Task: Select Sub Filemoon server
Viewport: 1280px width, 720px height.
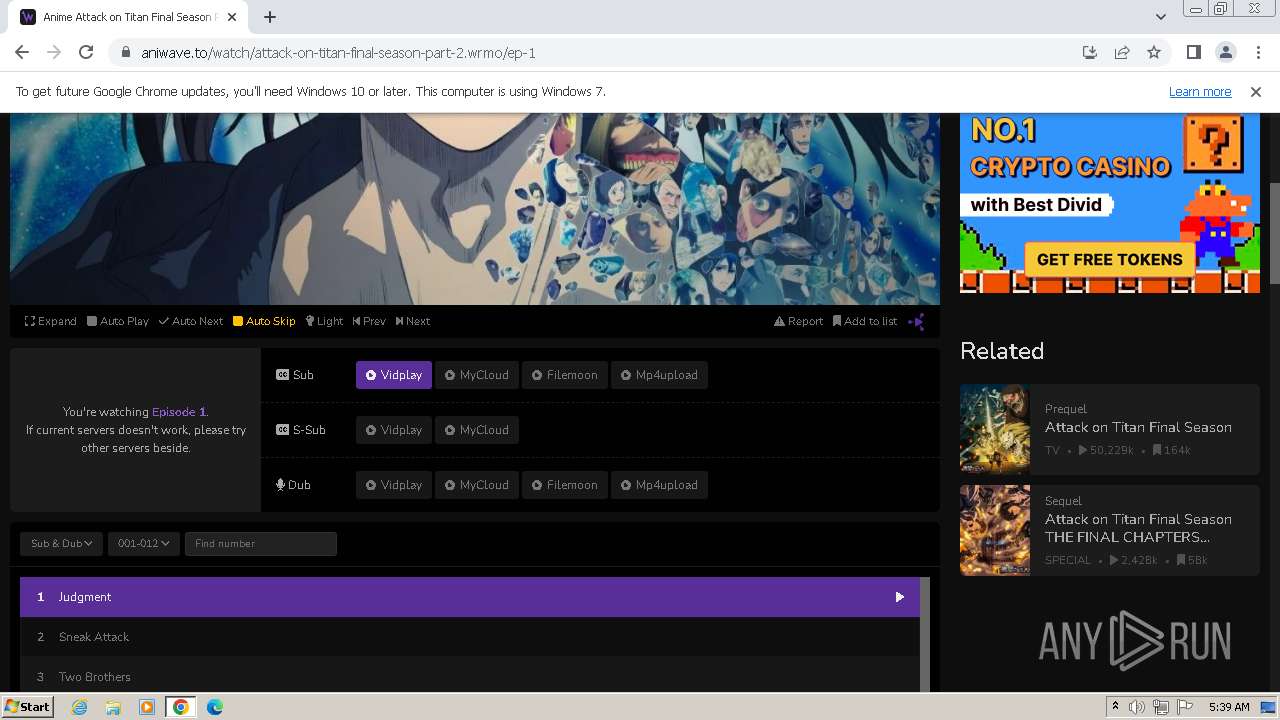Action: tap(565, 375)
